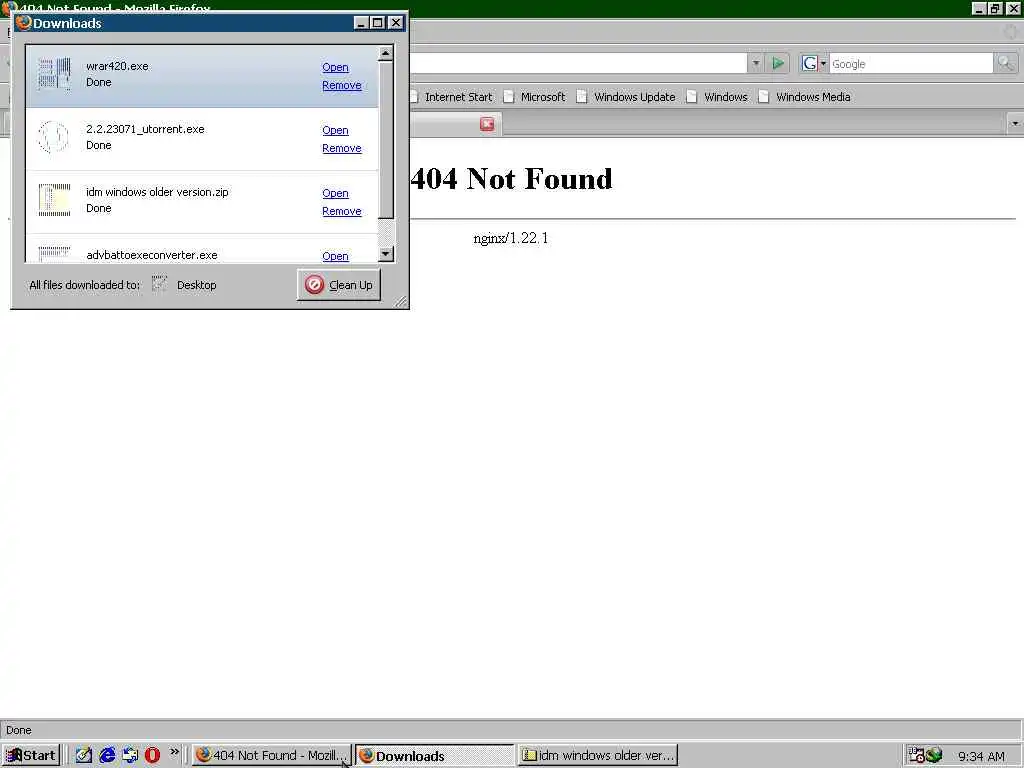Open the Windows Media bookmark
This screenshot has height=768, width=1024.
point(804,97)
